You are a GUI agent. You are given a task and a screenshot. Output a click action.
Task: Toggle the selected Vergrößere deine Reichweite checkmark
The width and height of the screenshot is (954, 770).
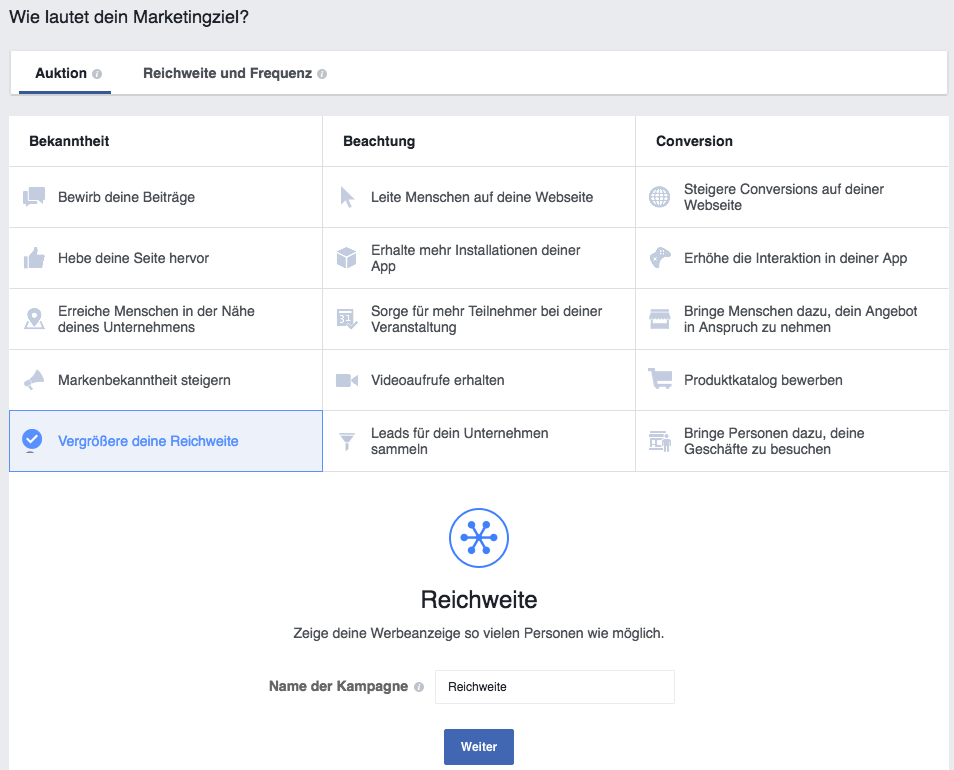pyautogui.click(x=32, y=439)
